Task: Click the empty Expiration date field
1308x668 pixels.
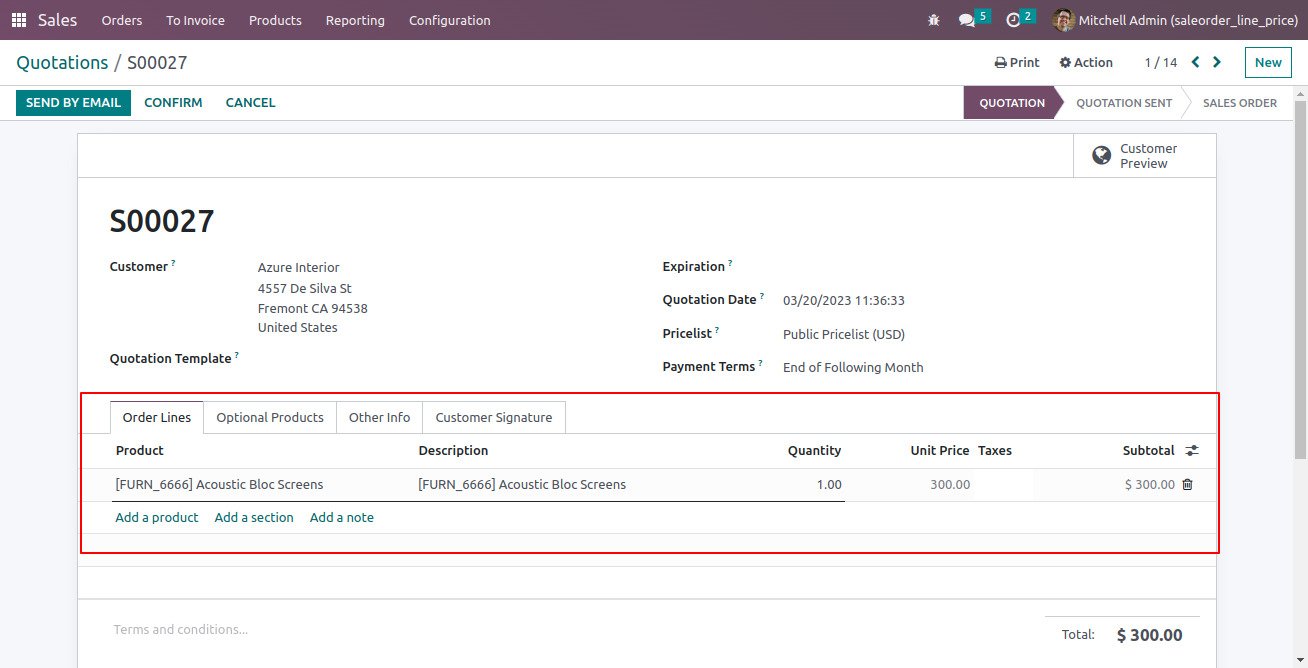Action: (x=983, y=266)
